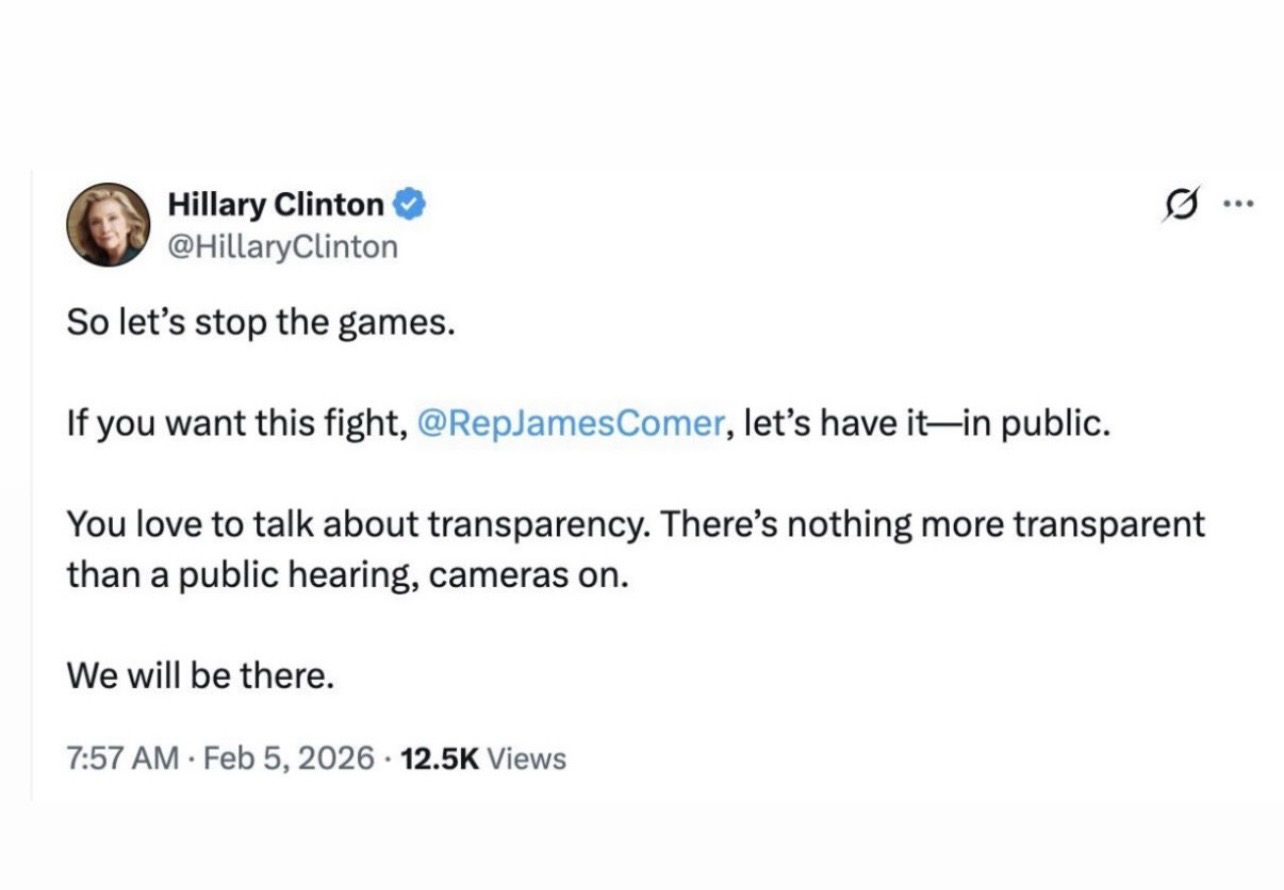The height and width of the screenshot is (890, 1284).
Task: Open the @HillaryClinton handle link
Action: point(283,246)
